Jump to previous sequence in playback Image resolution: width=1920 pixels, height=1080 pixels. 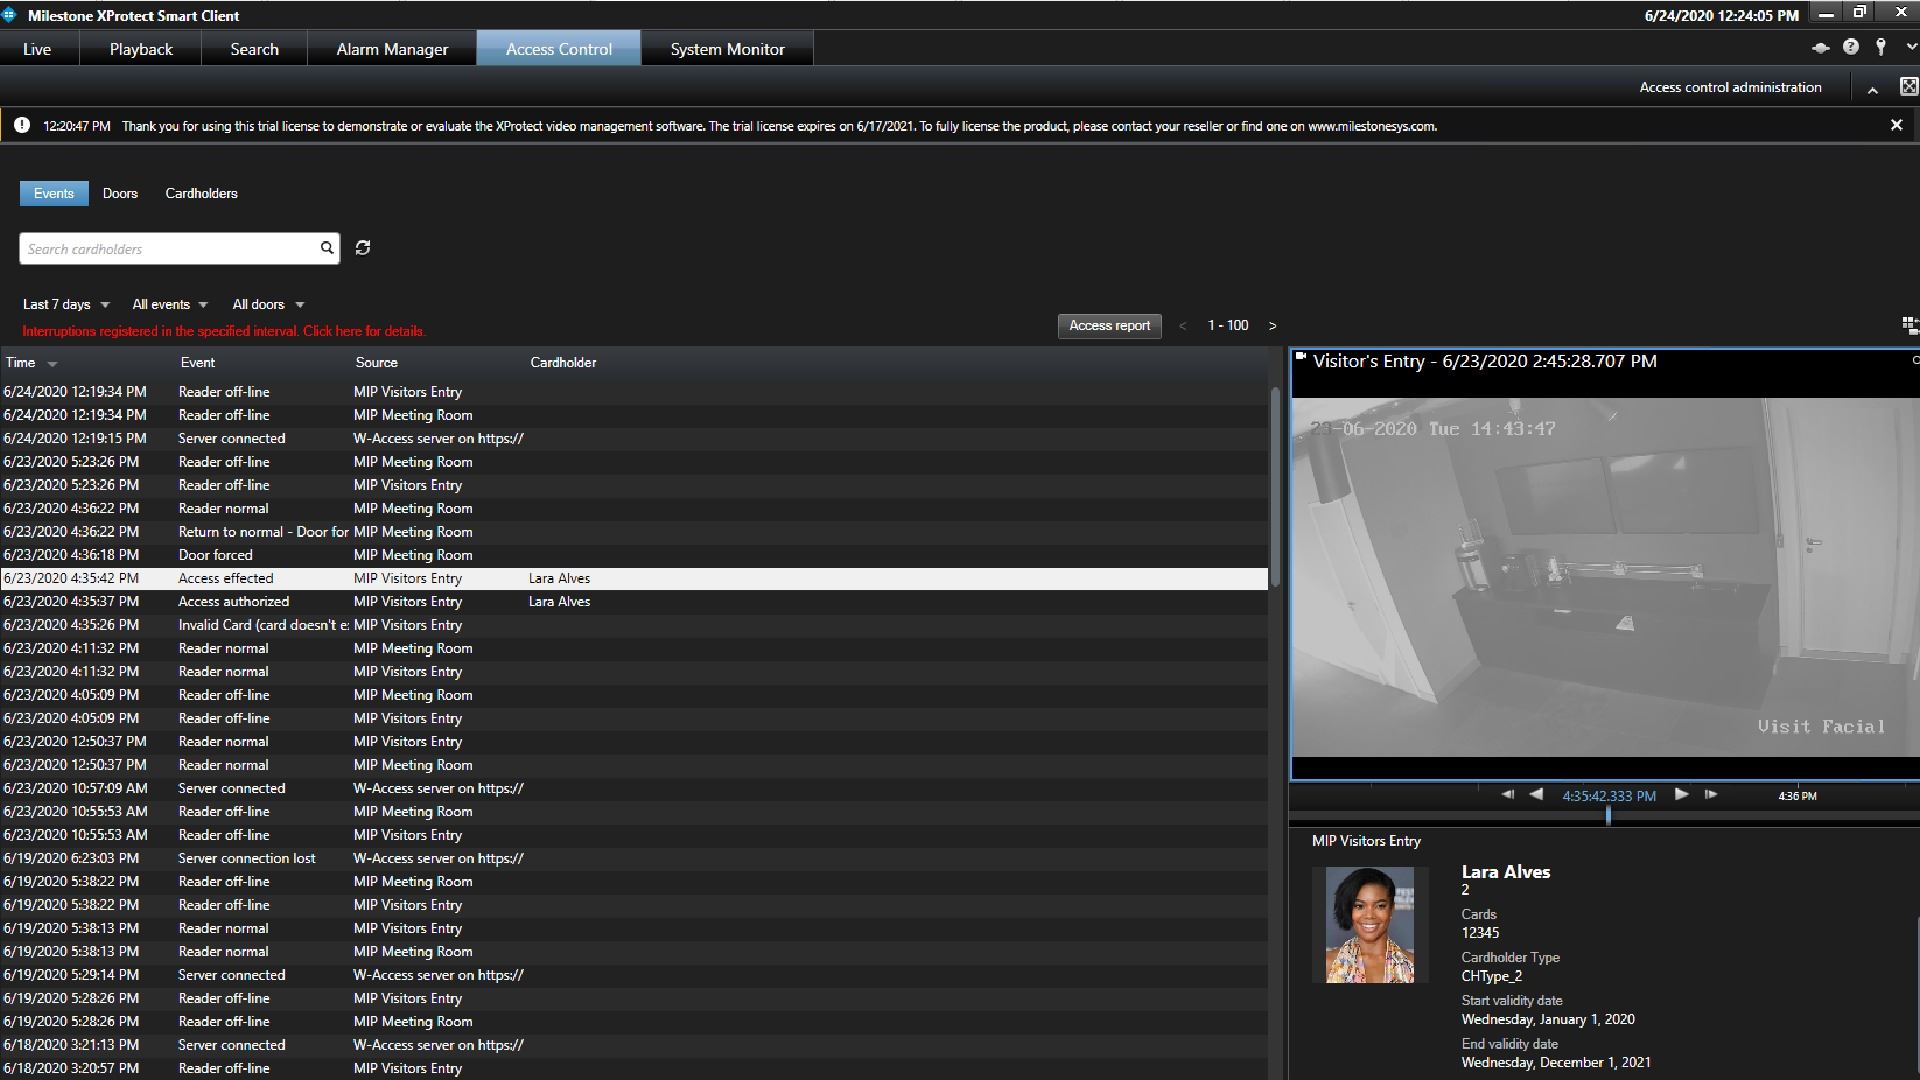(x=1507, y=795)
